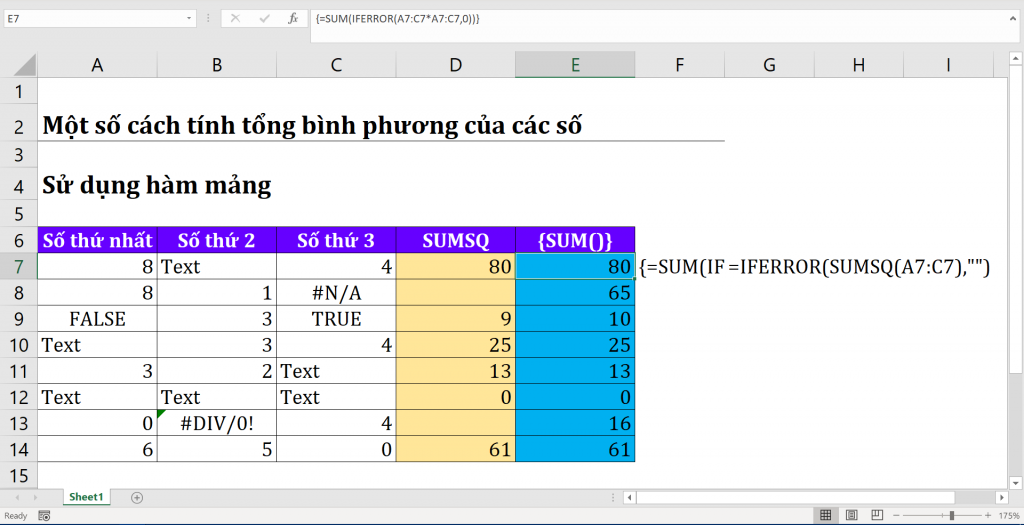Click the macro recording icon in status bar
Viewport: 1024px width, 525px height.
pos(43,516)
